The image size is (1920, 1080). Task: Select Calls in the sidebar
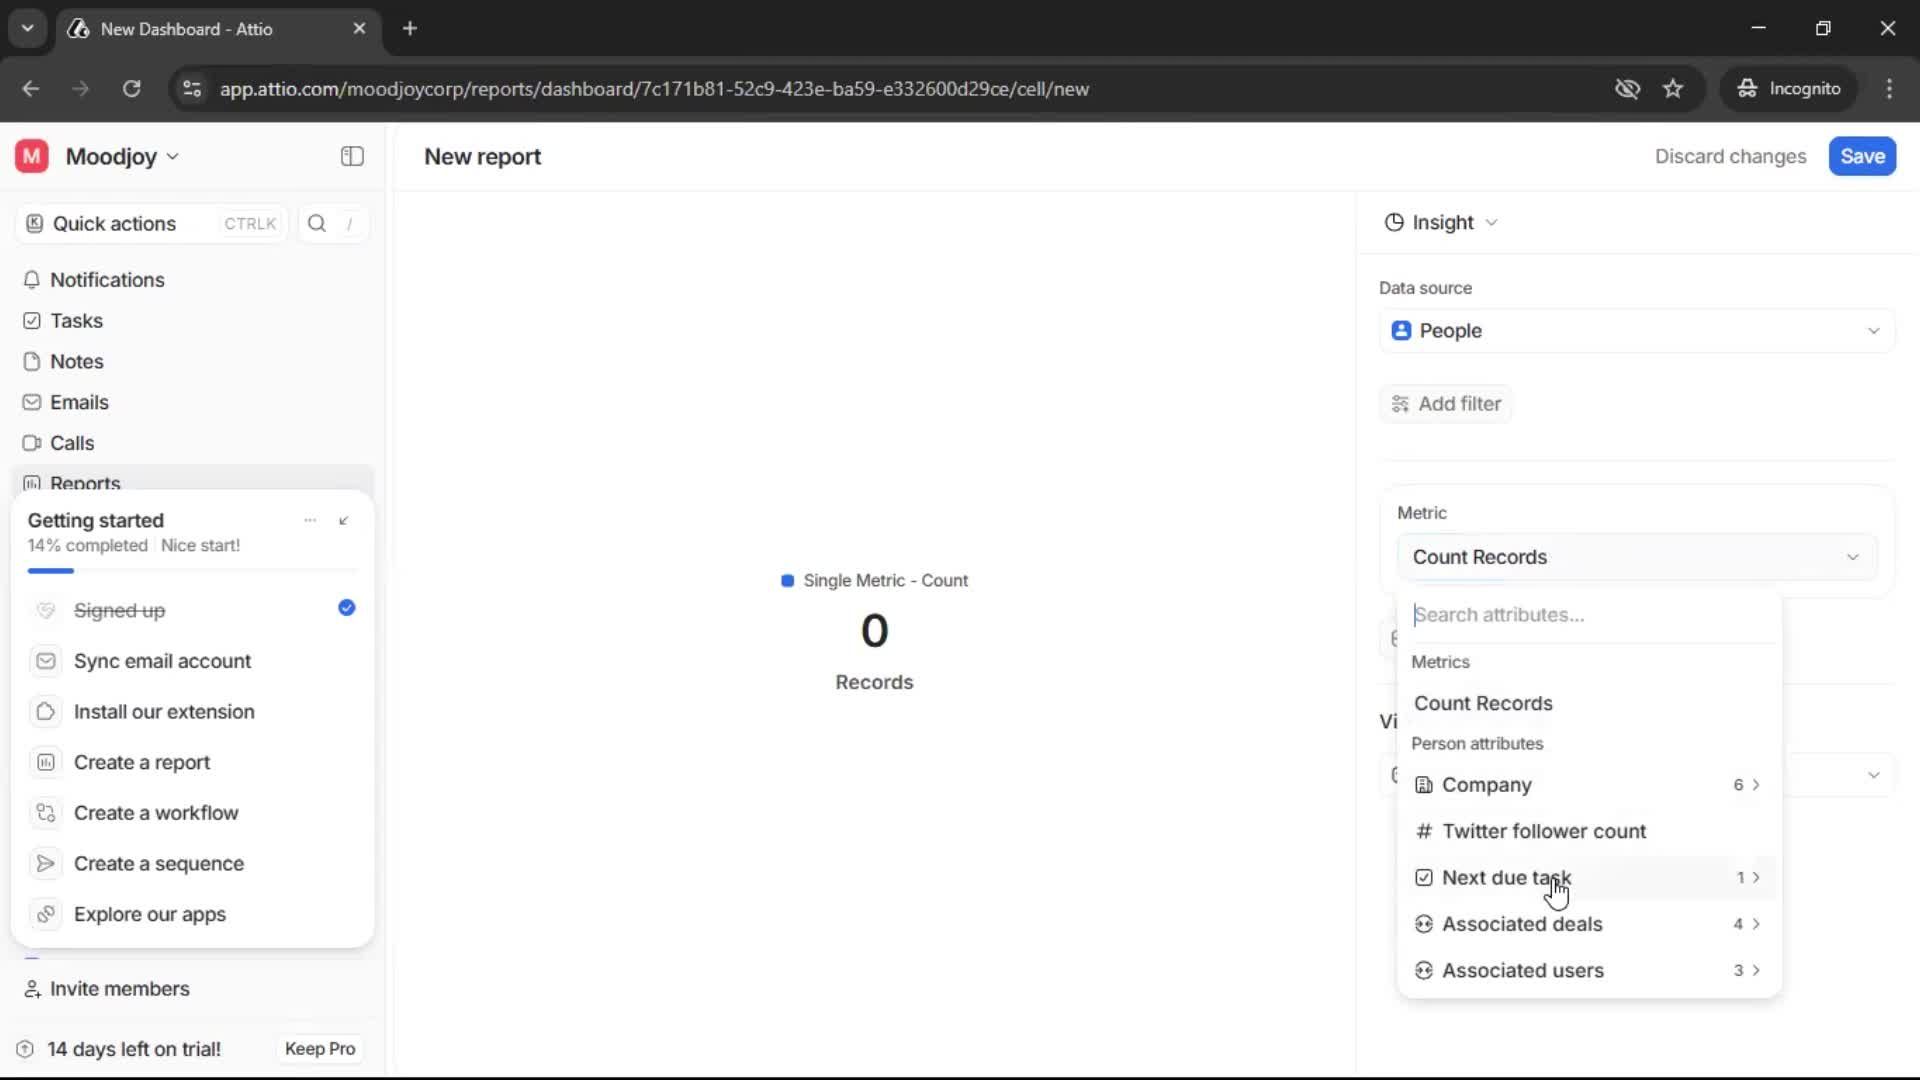(x=71, y=443)
